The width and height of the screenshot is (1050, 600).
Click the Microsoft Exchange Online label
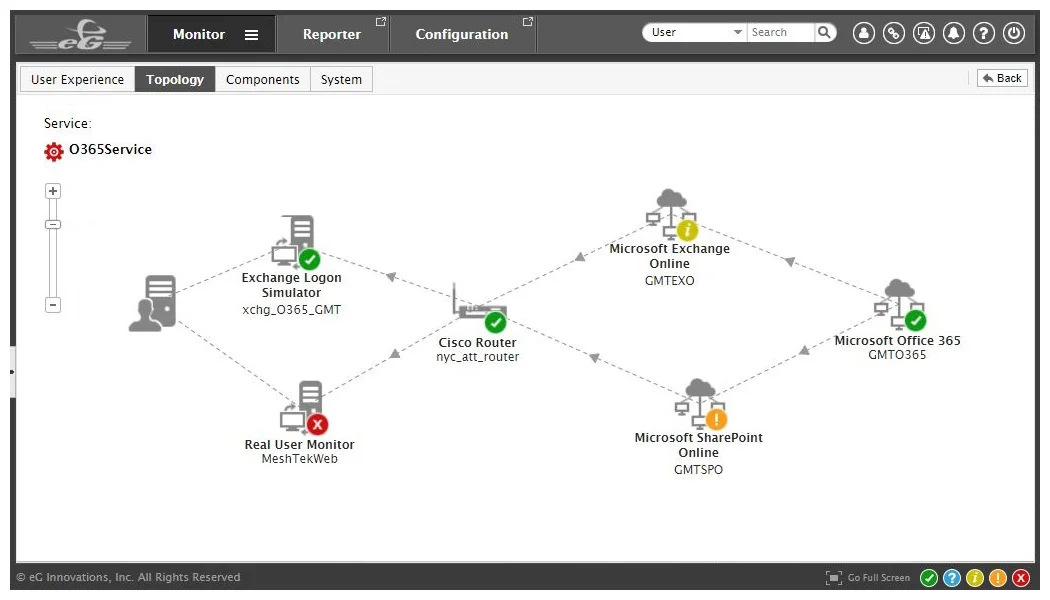[670, 256]
